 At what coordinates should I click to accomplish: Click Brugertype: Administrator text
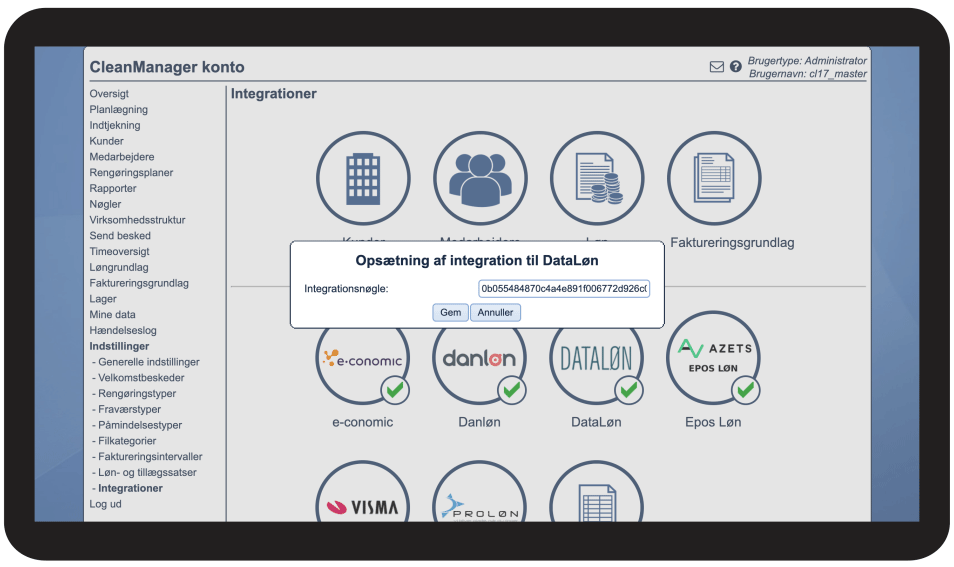coord(807,61)
